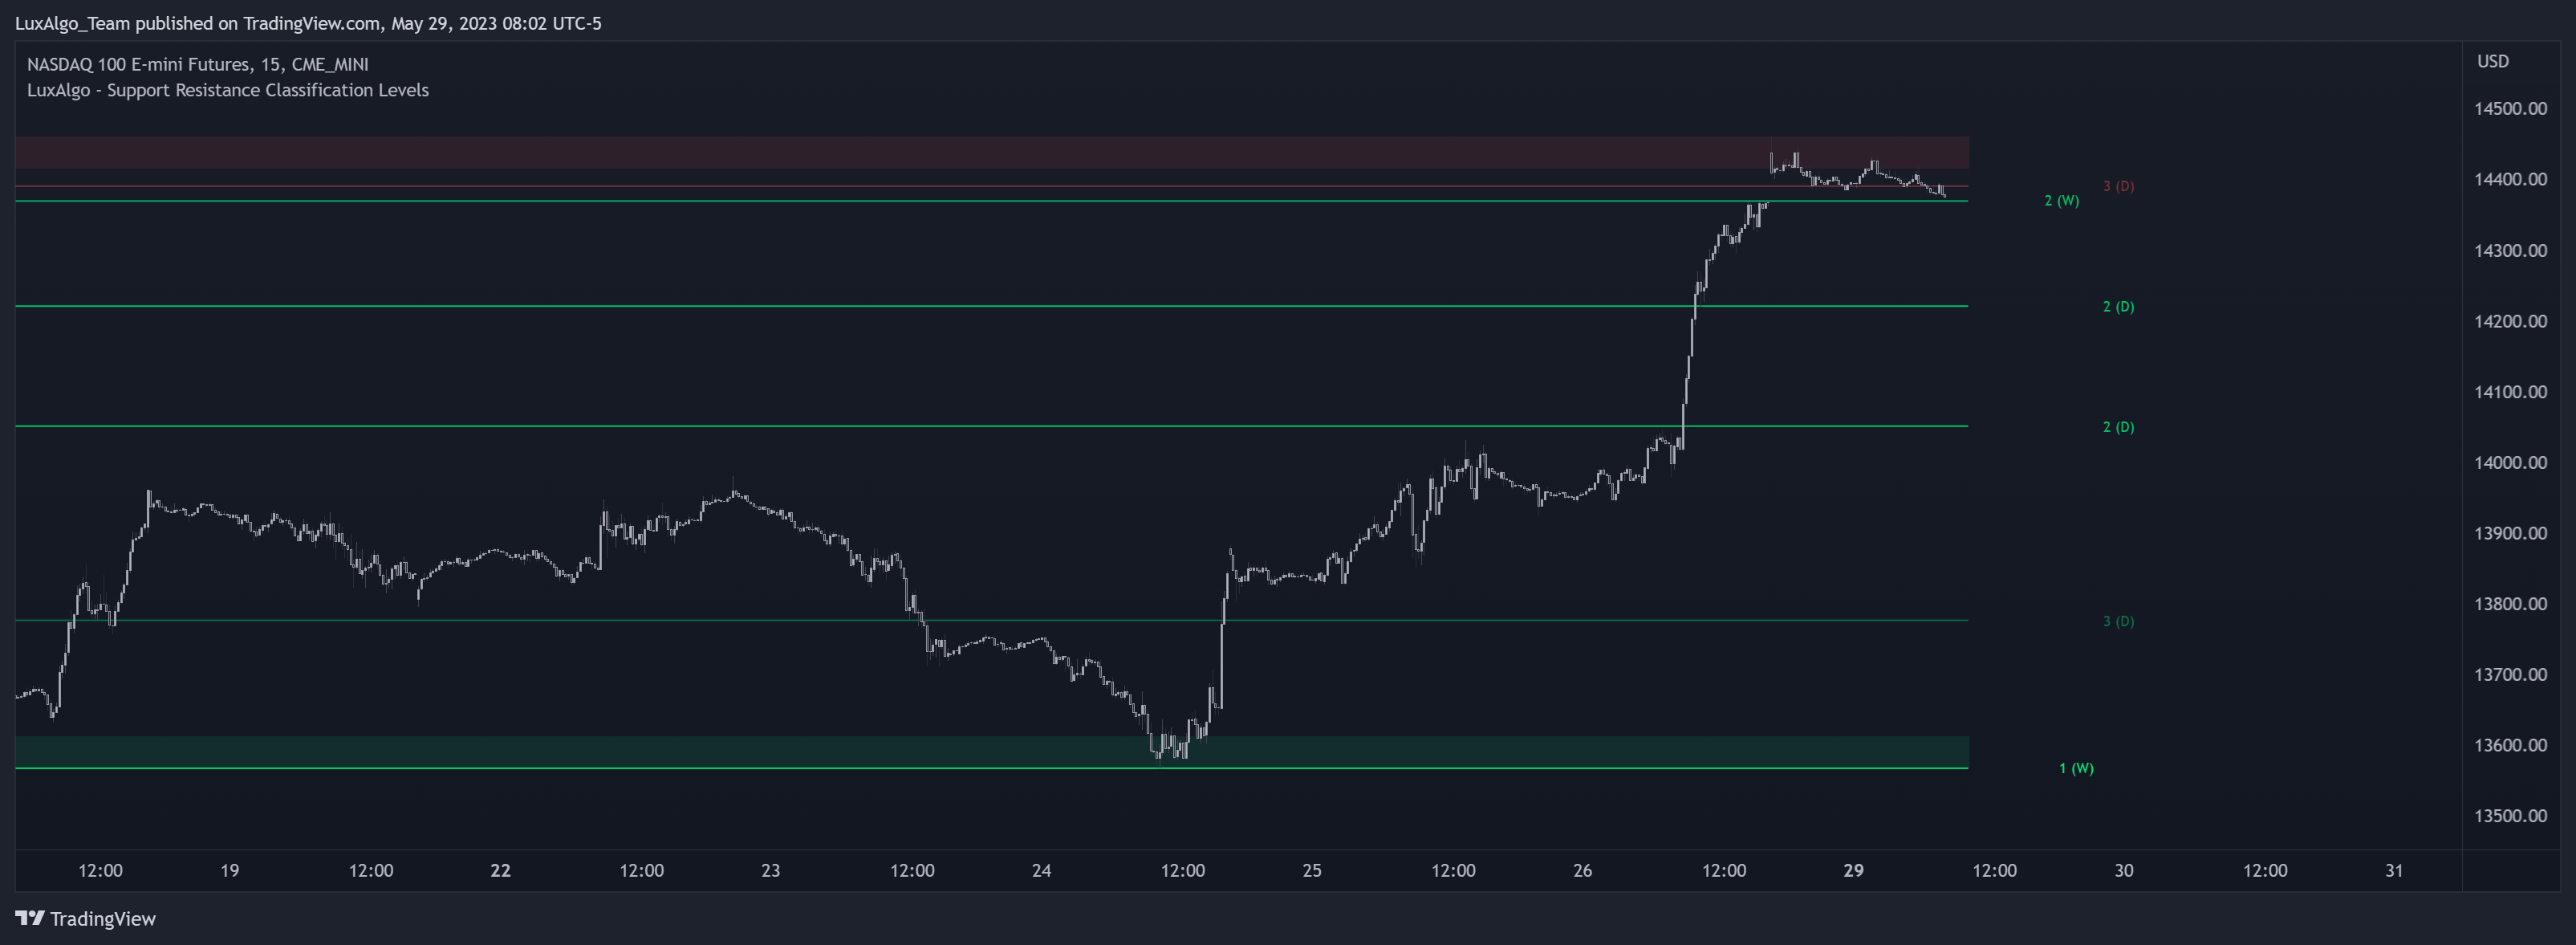Viewport: 2576px width, 945px height.
Task: Click the date 24 on the time axis
Action: click(x=1041, y=870)
